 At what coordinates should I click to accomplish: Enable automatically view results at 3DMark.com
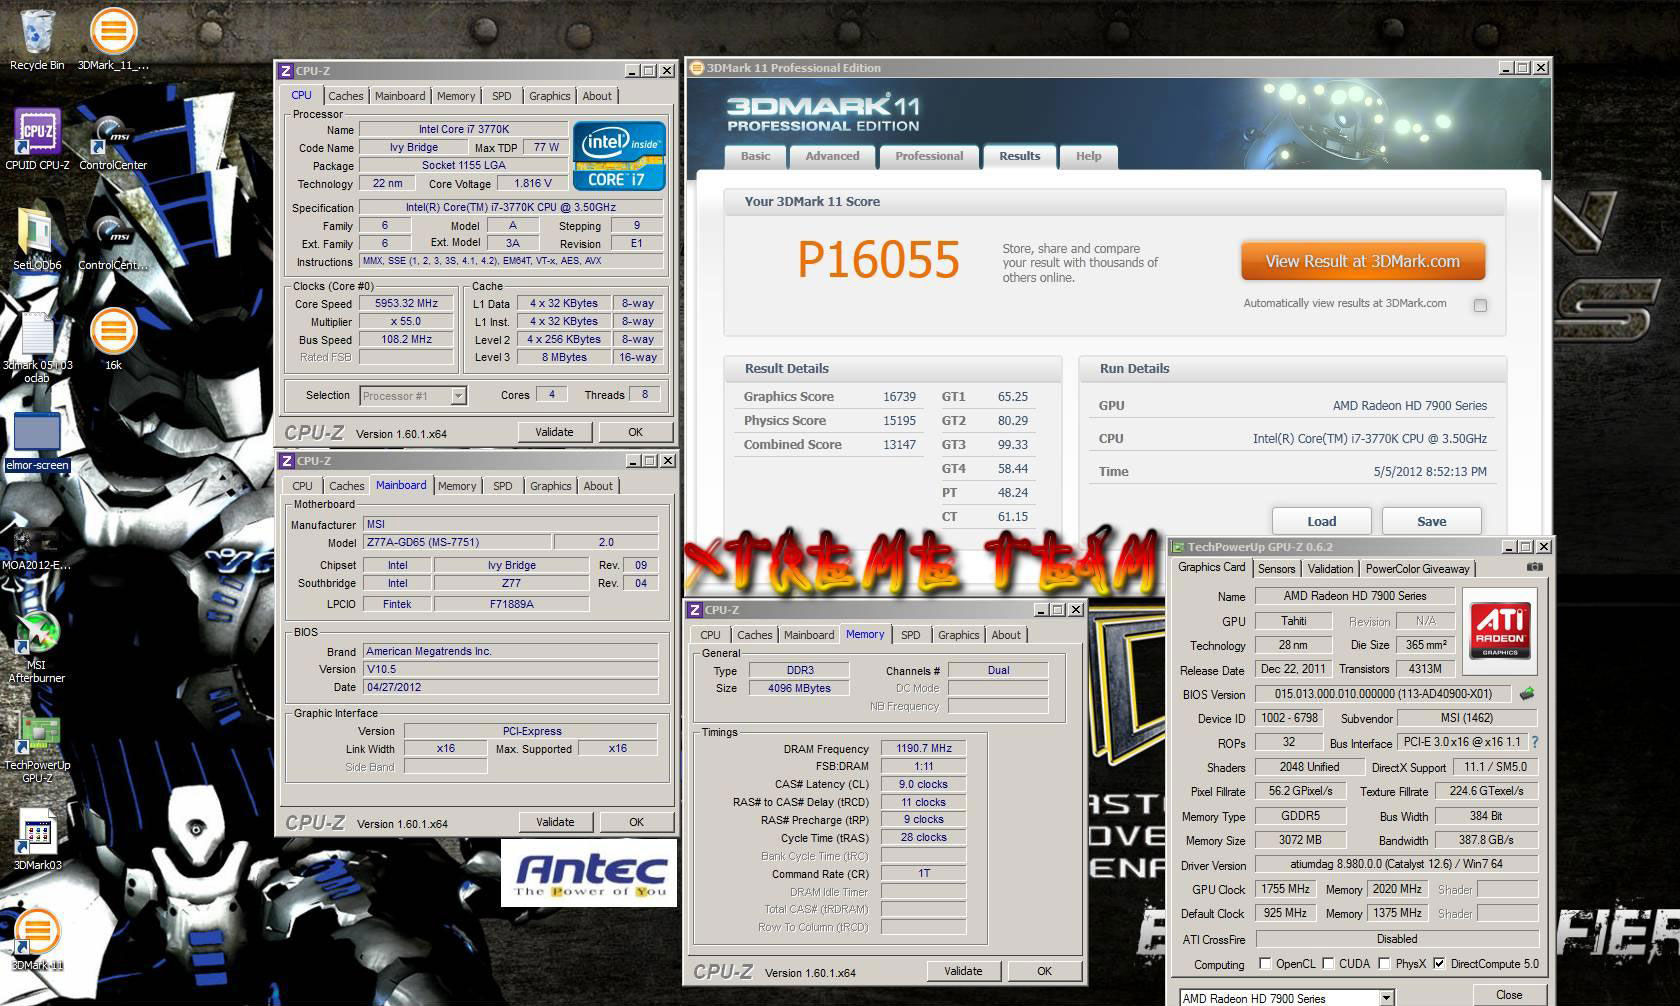(x=1480, y=305)
